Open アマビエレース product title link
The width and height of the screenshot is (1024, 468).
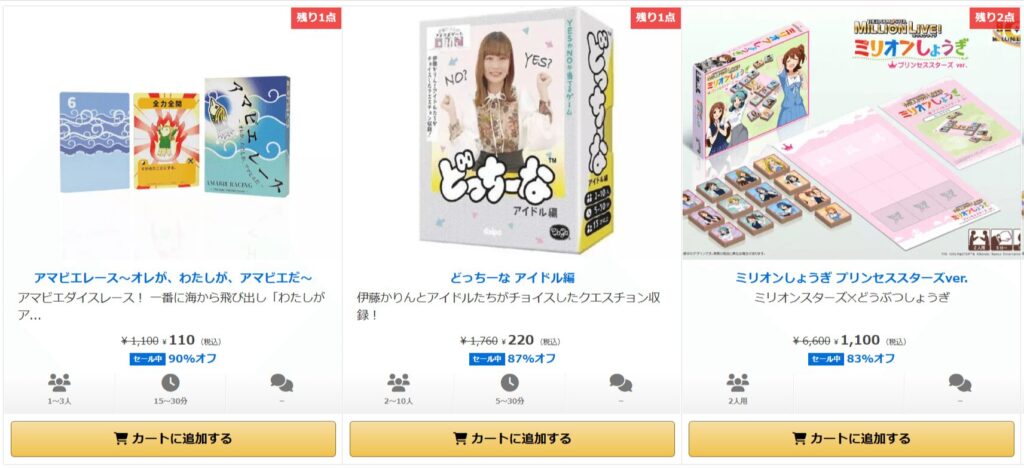click(x=172, y=278)
